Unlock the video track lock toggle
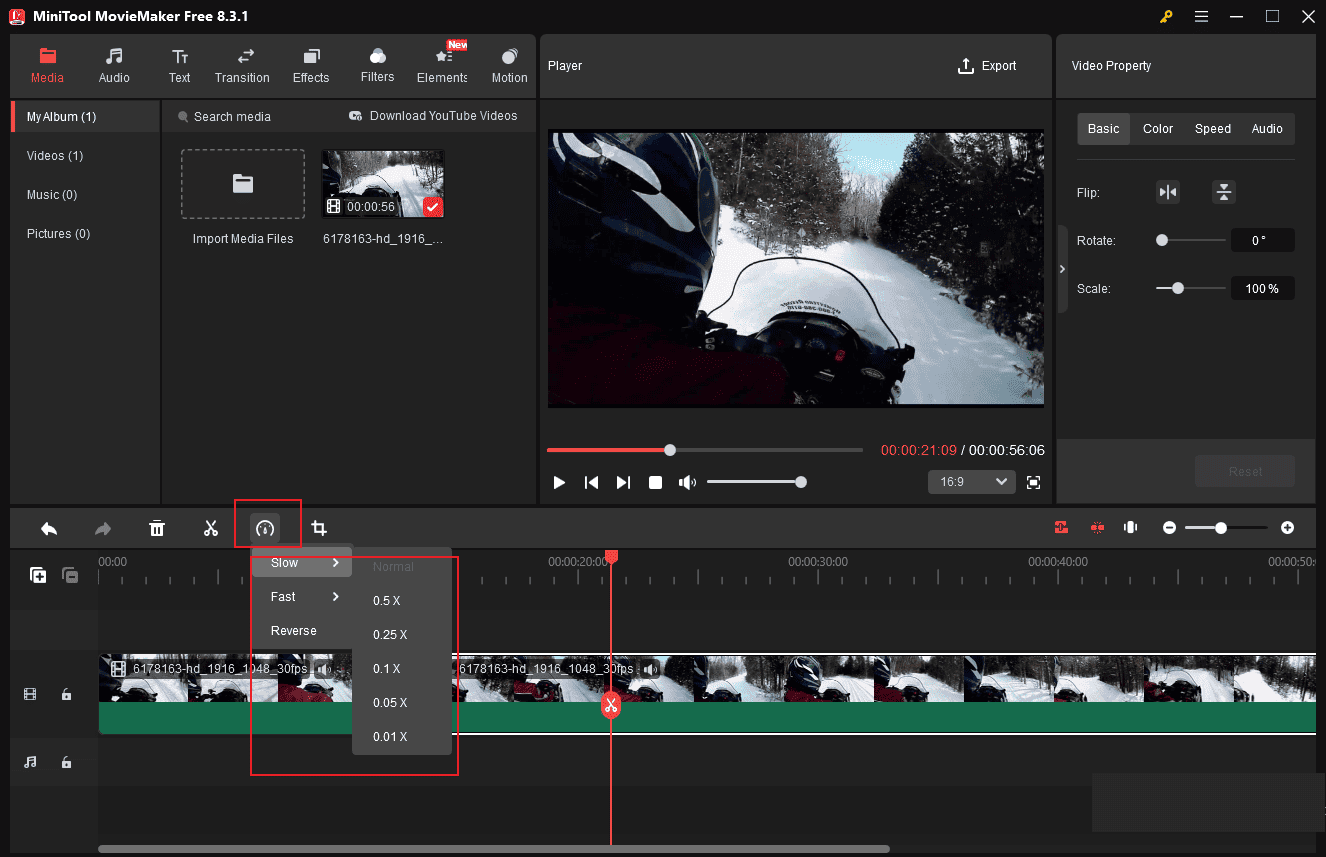The image size is (1326, 857). [66, 693]
